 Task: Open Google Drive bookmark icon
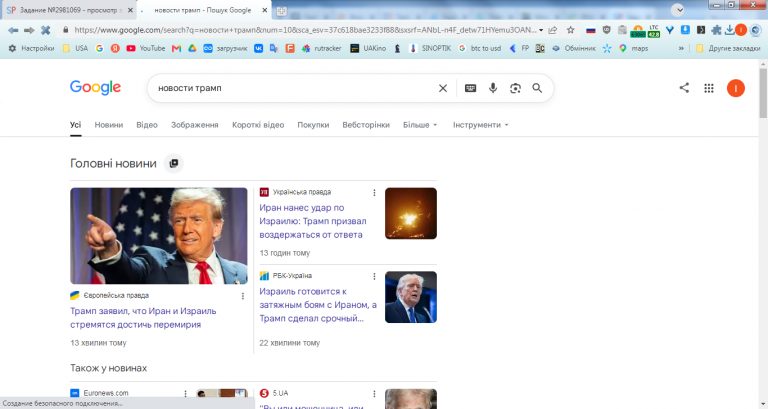(x=192, y=48)
